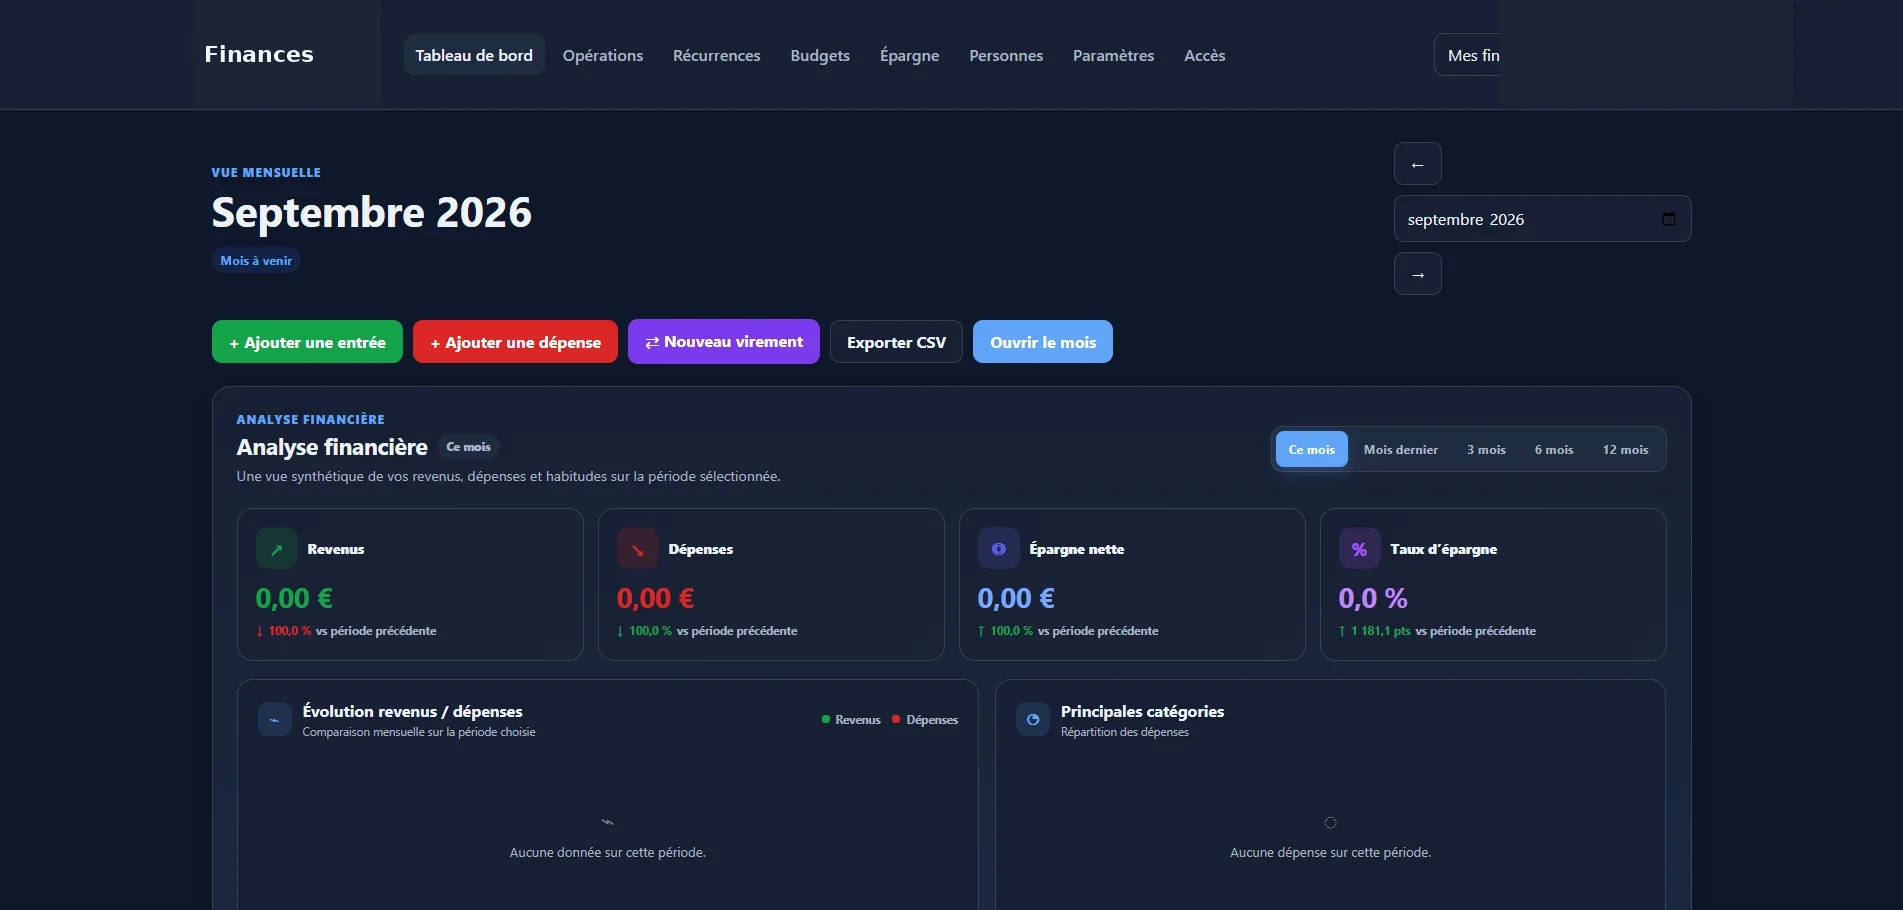The image size is (1903, 910).
Task: Export data with 'Exporter CSV'
Action: (896, 342)
